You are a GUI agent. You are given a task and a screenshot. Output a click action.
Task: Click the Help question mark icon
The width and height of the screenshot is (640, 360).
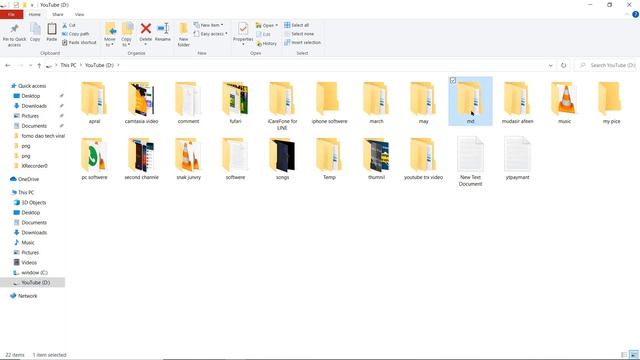[x=635, y=14]
